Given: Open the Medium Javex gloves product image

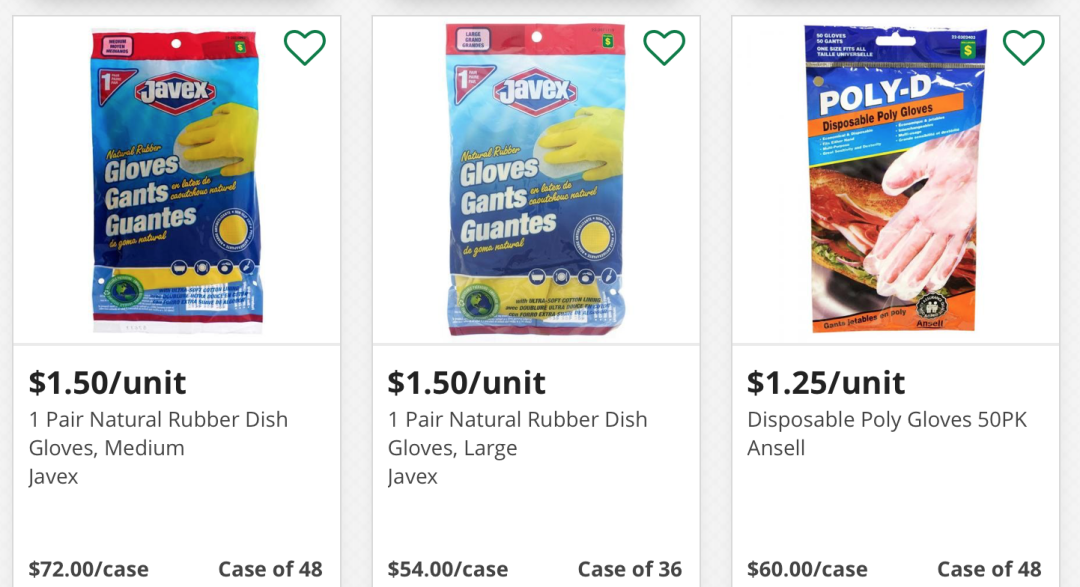Looking at the screenshot, I should (x=176, y=180).
